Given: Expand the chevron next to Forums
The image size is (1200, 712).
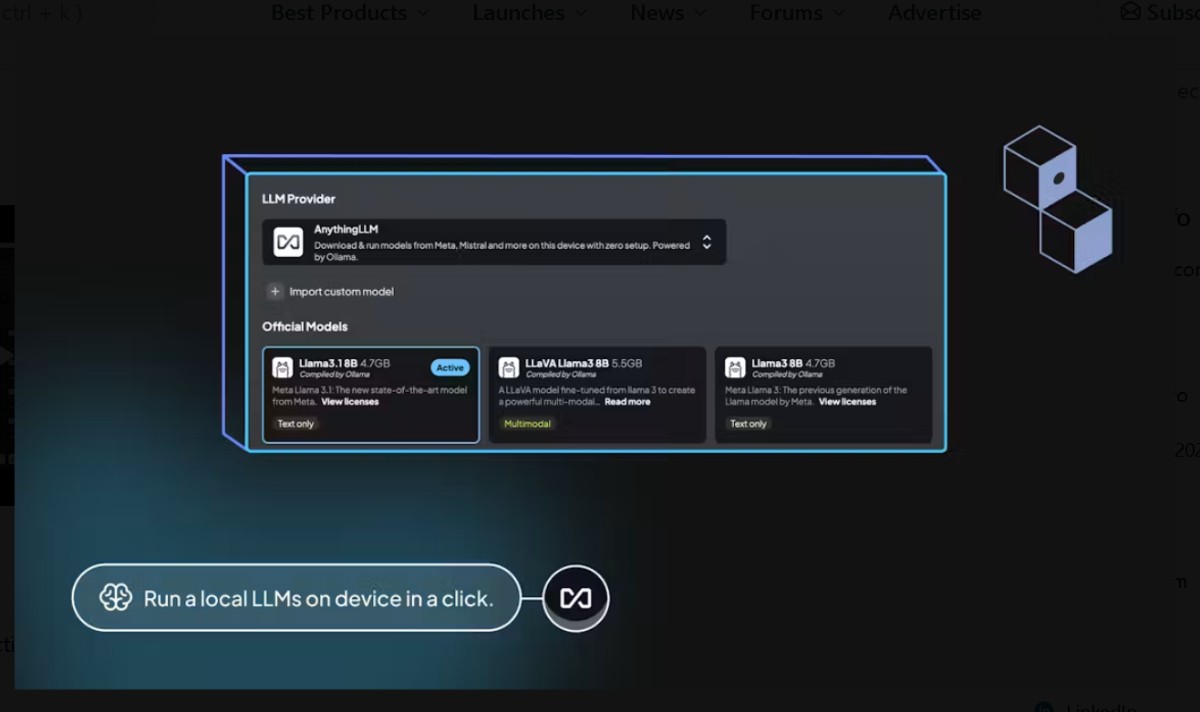Looking at the screenshot, I should click(x=838, y=14).
